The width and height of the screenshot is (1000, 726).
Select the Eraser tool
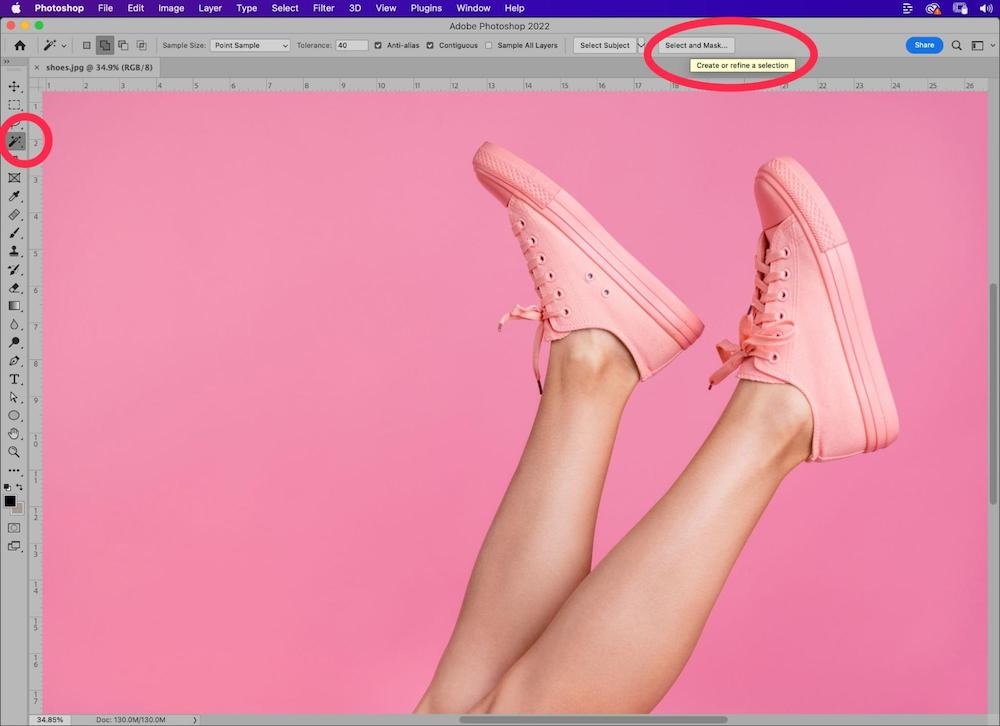click(15, 288)
